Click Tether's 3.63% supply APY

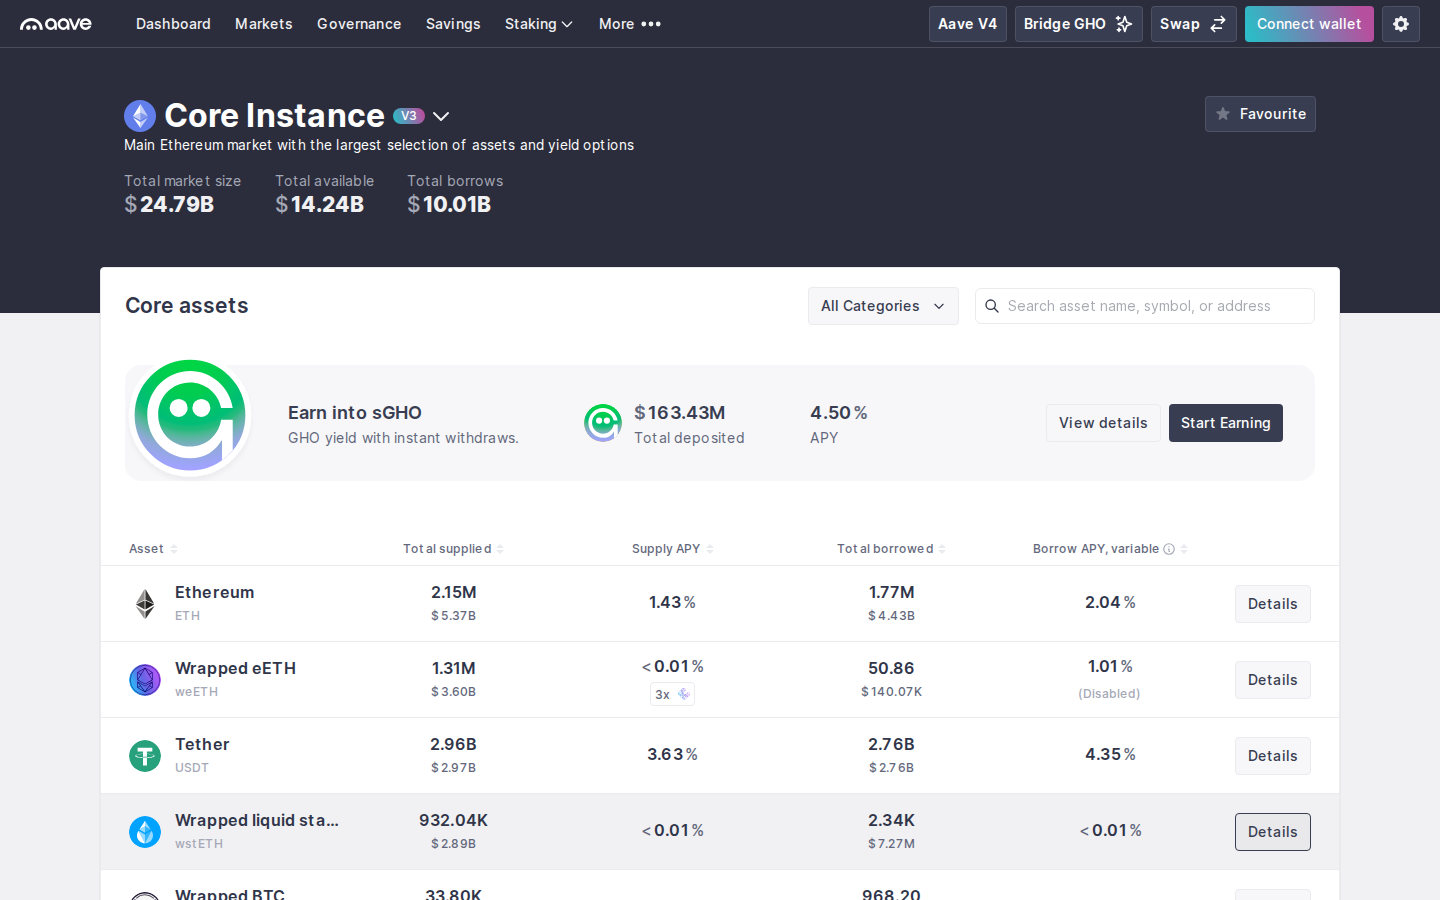[x=673, y=754]
